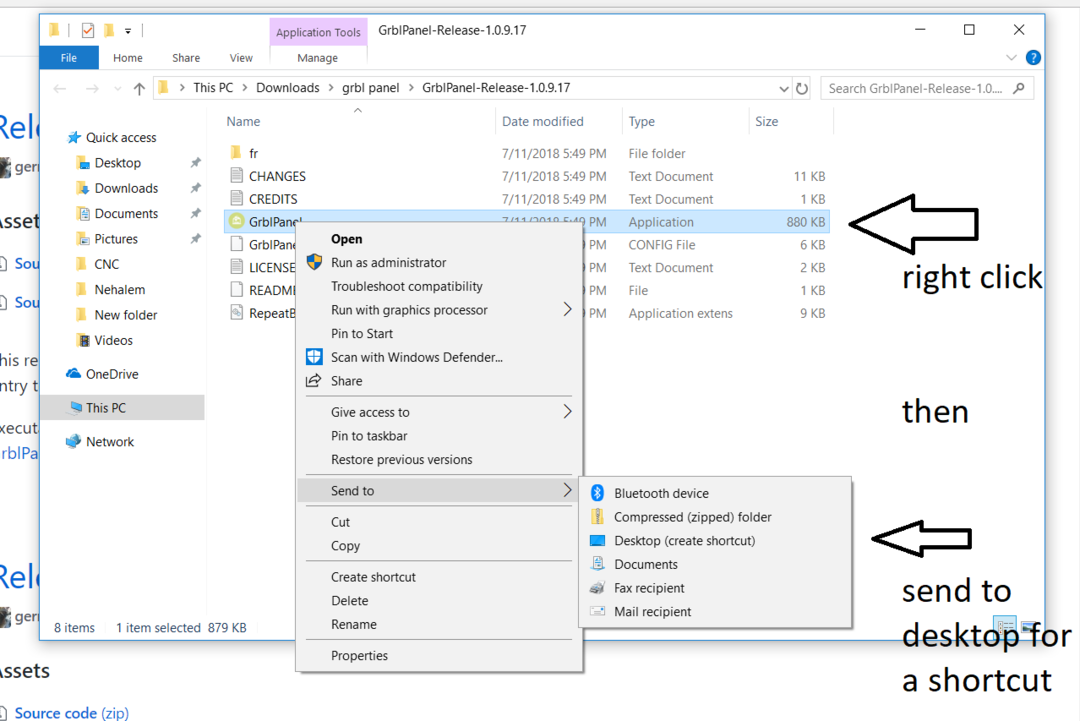This screenshot has width=1080, height=721.
Task: Click the Properties icon in the Quick Access Toolbar
Action: point(87,30)
